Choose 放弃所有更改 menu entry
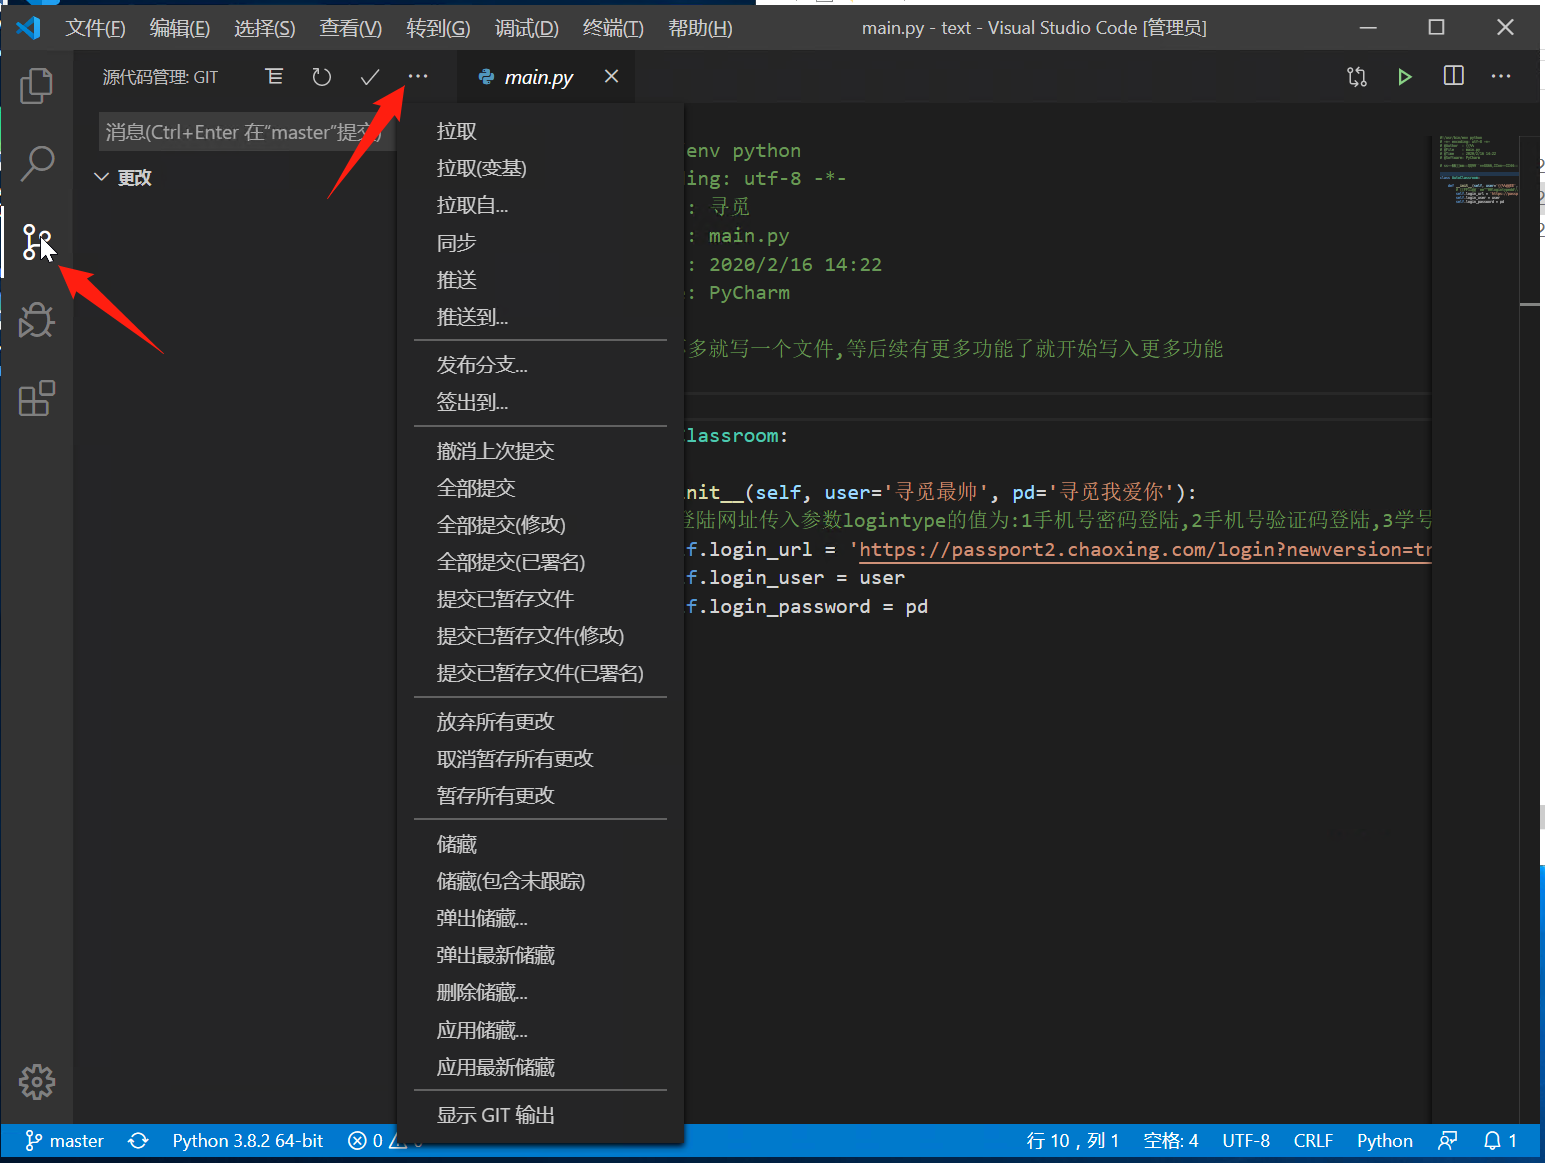This screenshot has width=1545, height=1163. 540,722
